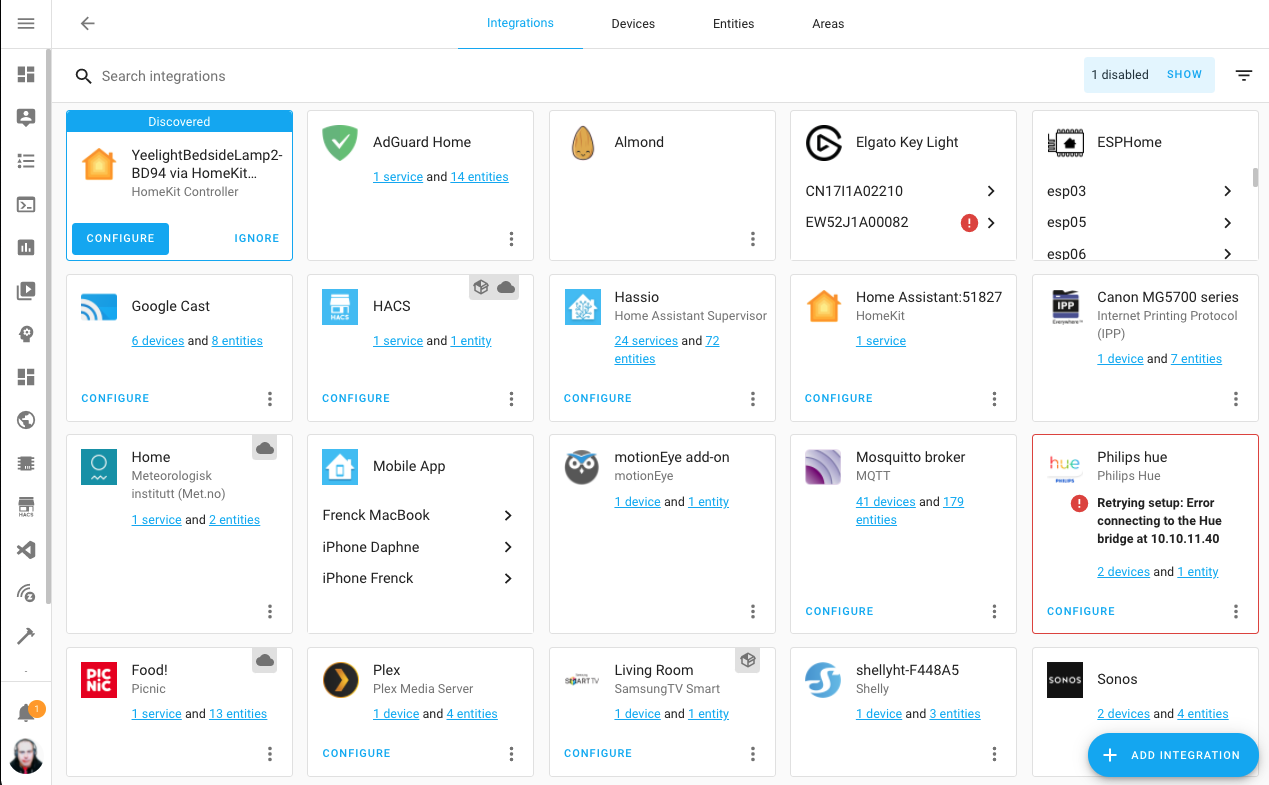Open the Areas tab
1269x785 pixels.
point(828,23)
